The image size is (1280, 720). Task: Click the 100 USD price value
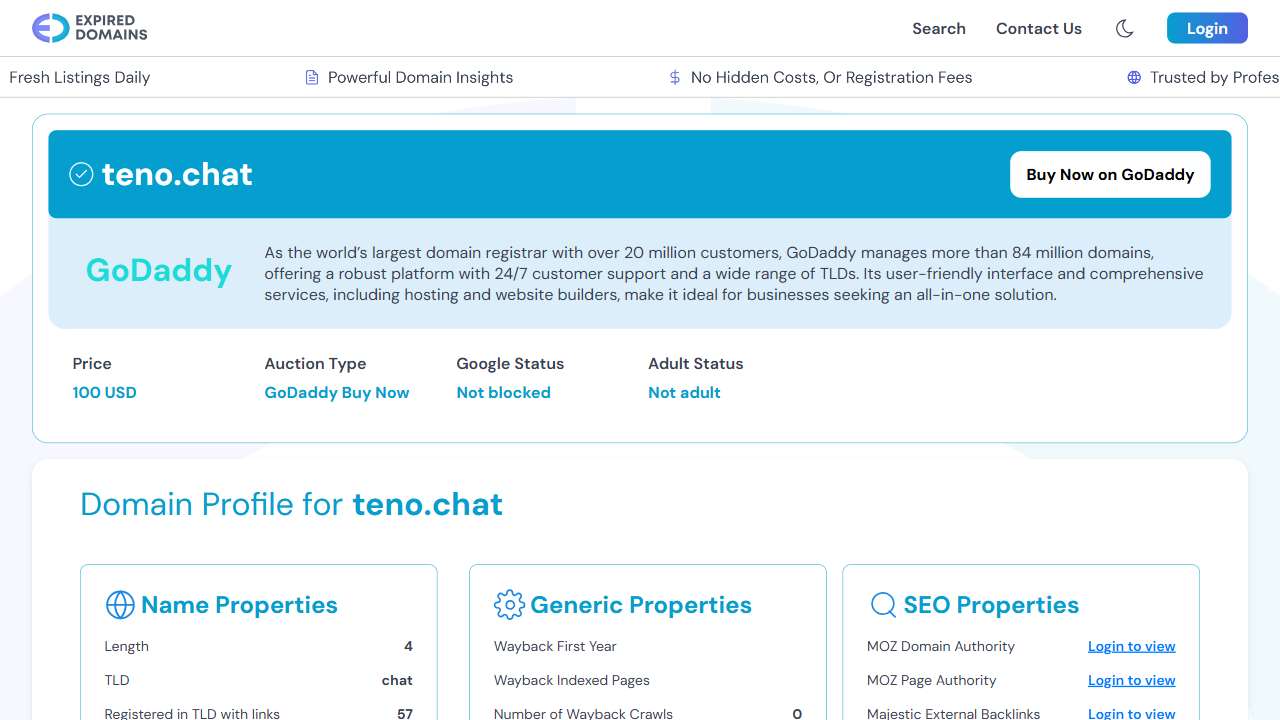(104, 393)
